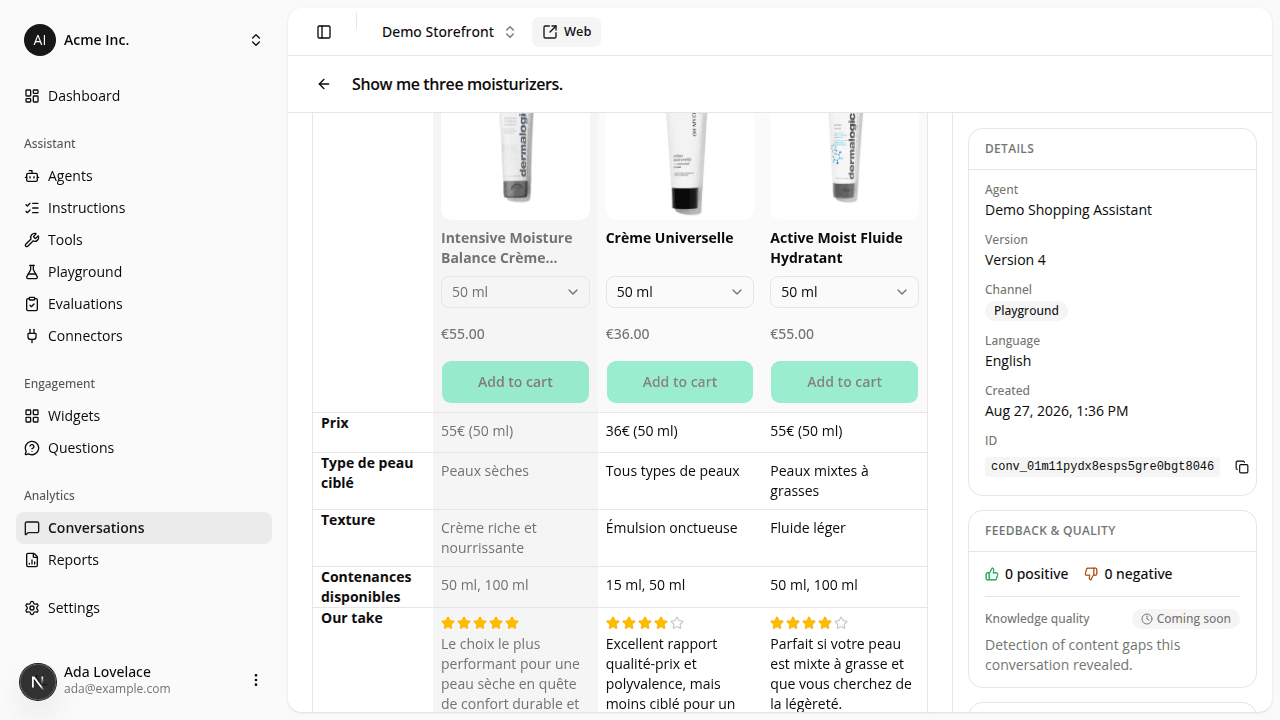Click the back arrow beside conversation title

[x=324, y=84]
